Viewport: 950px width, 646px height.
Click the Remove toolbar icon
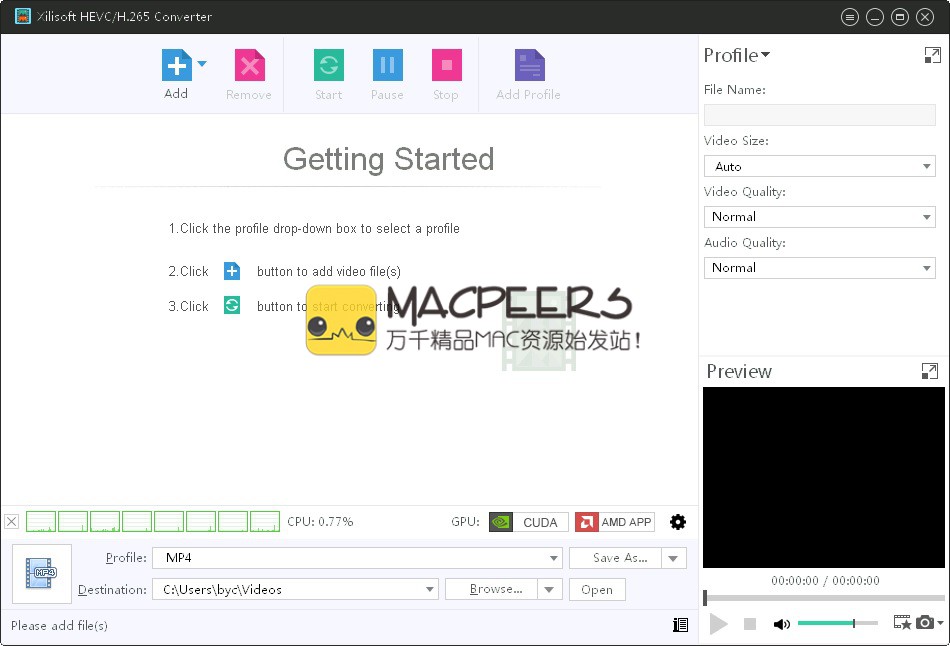(x=250, y=65)
